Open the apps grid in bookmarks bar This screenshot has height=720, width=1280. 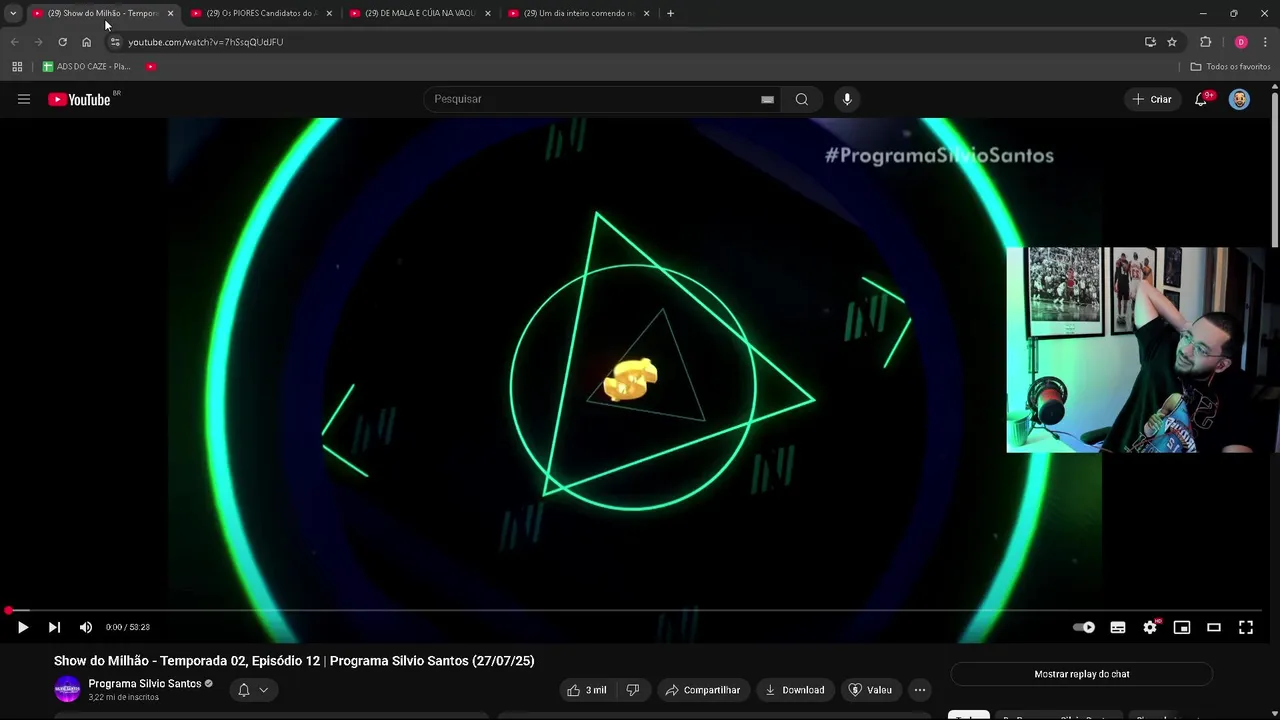[17, 67]
